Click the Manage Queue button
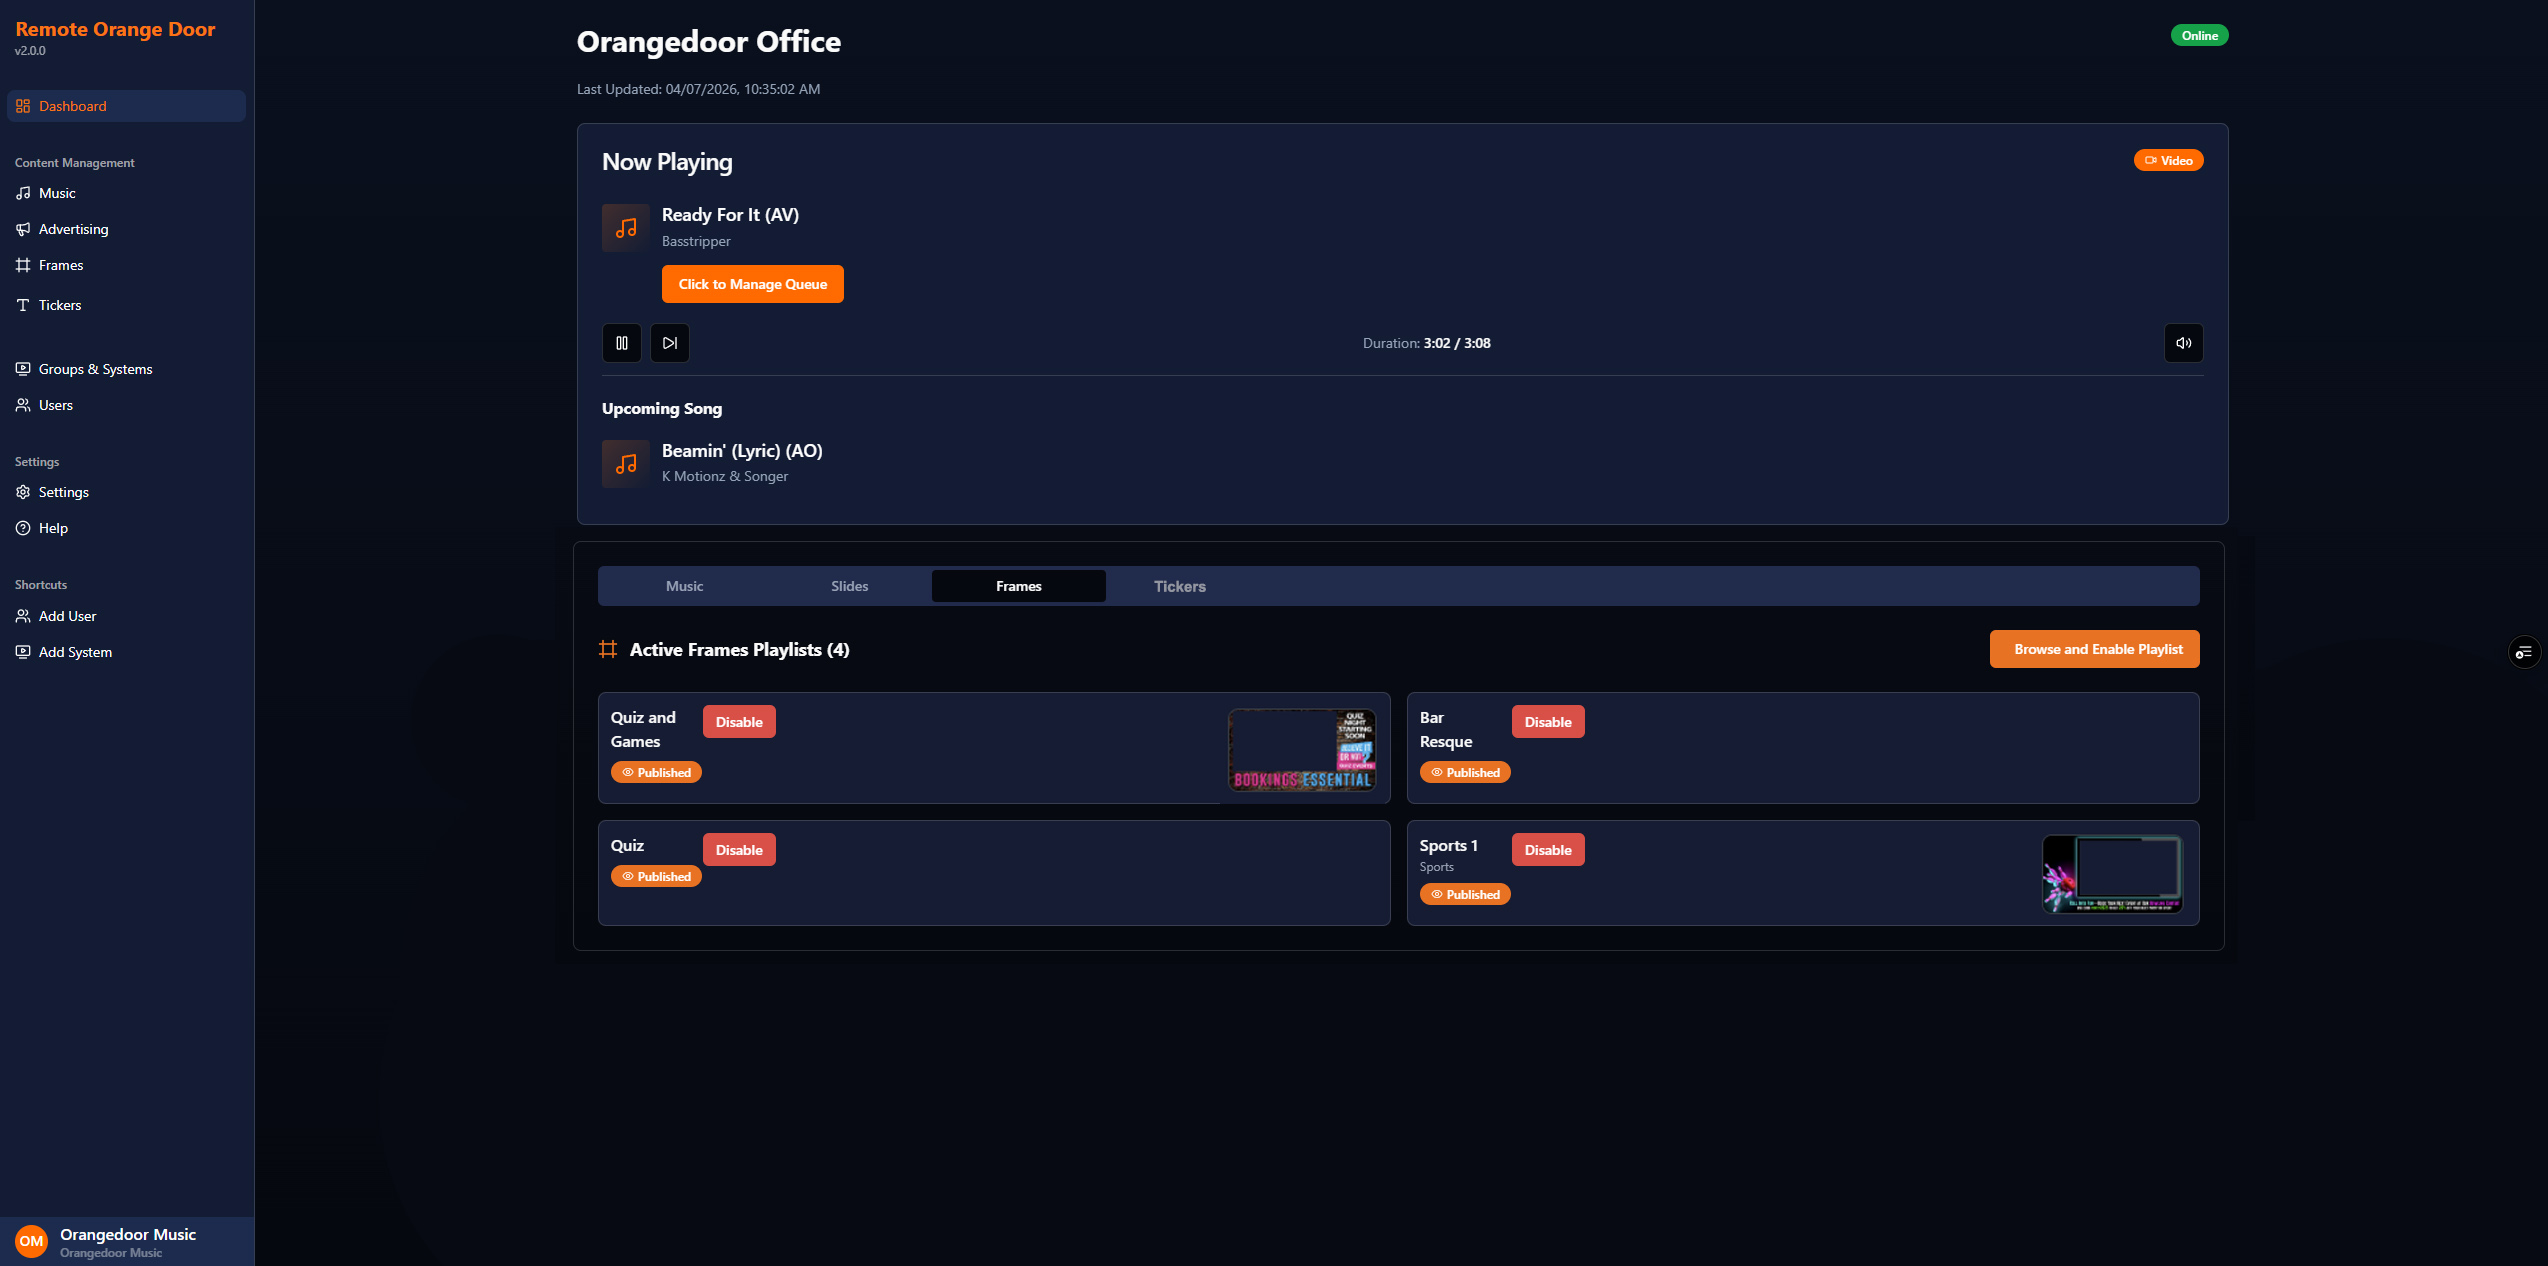Screen dimensions: 2548x1266 [x=752, y=284]
